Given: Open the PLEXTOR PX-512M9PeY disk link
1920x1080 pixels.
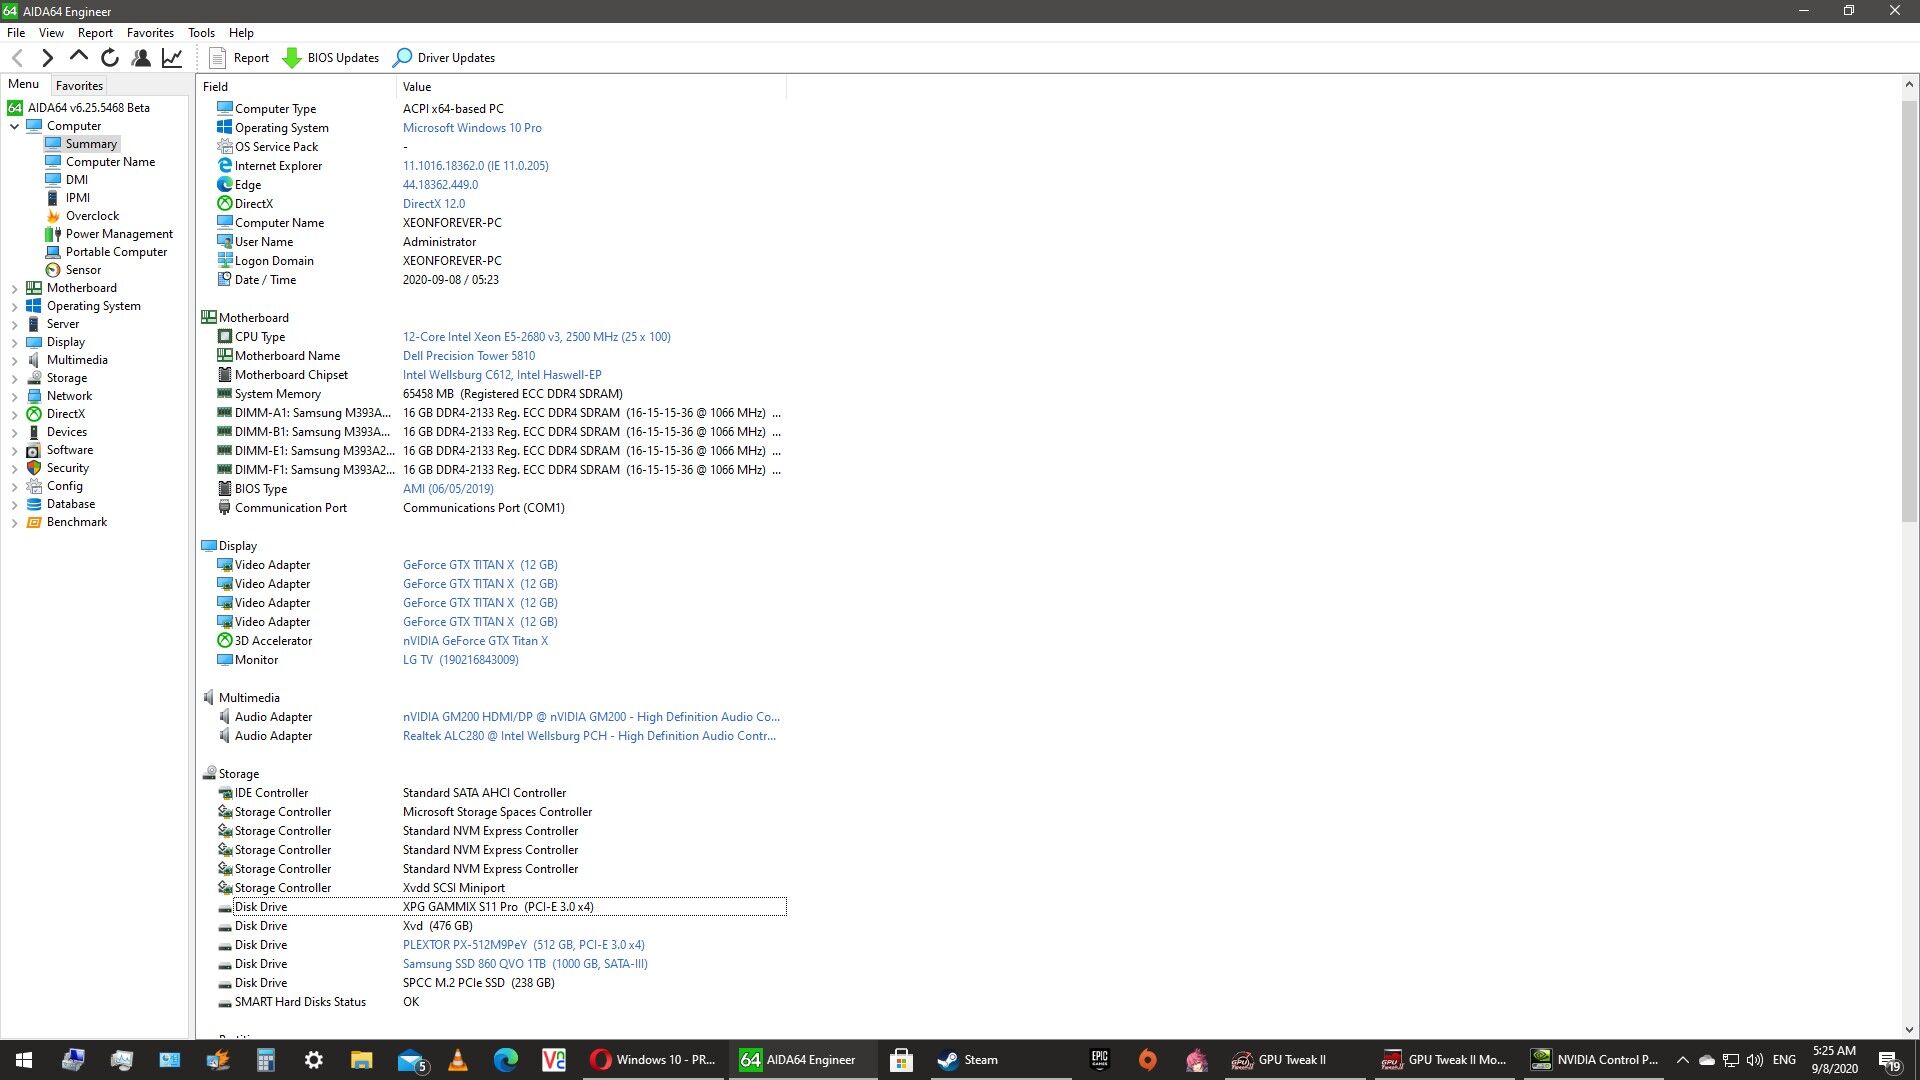Looking at the screenshot, I should 524,945.
